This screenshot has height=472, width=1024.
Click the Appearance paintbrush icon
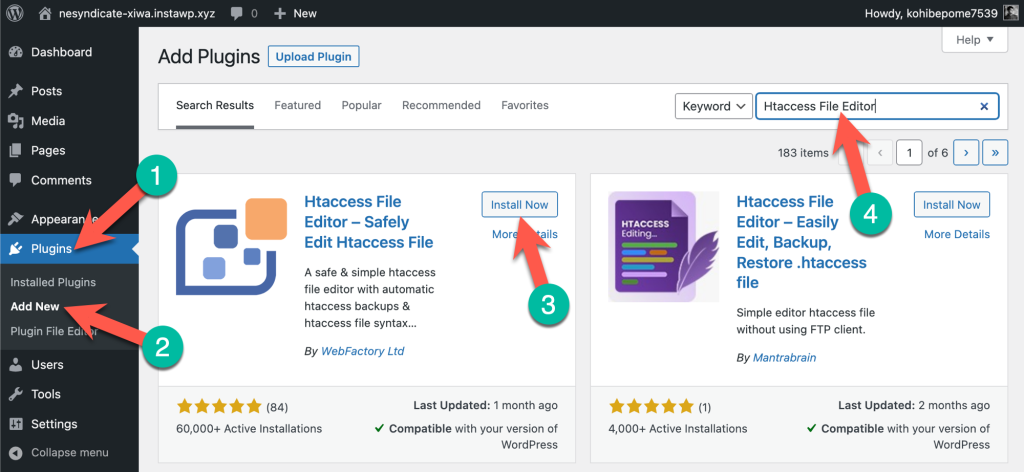(16, 219)
